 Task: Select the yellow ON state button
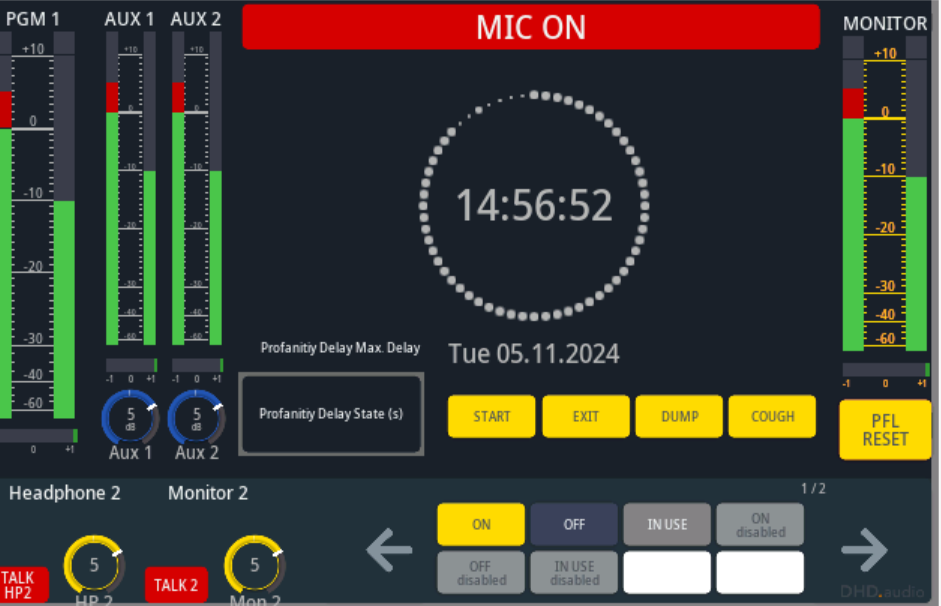coord(481,524)
